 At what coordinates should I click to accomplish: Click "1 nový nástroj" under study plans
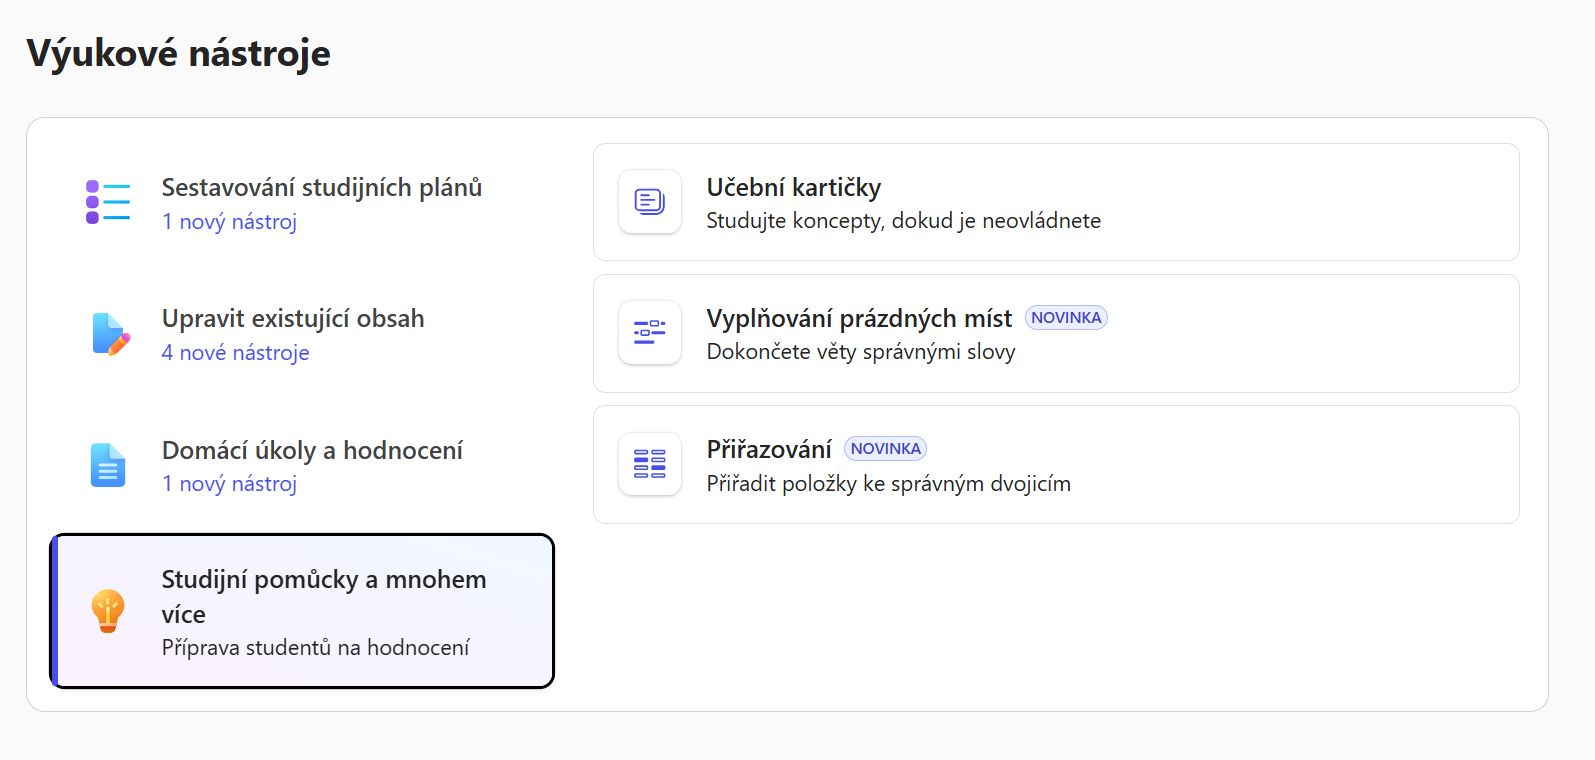click(229, 222)
